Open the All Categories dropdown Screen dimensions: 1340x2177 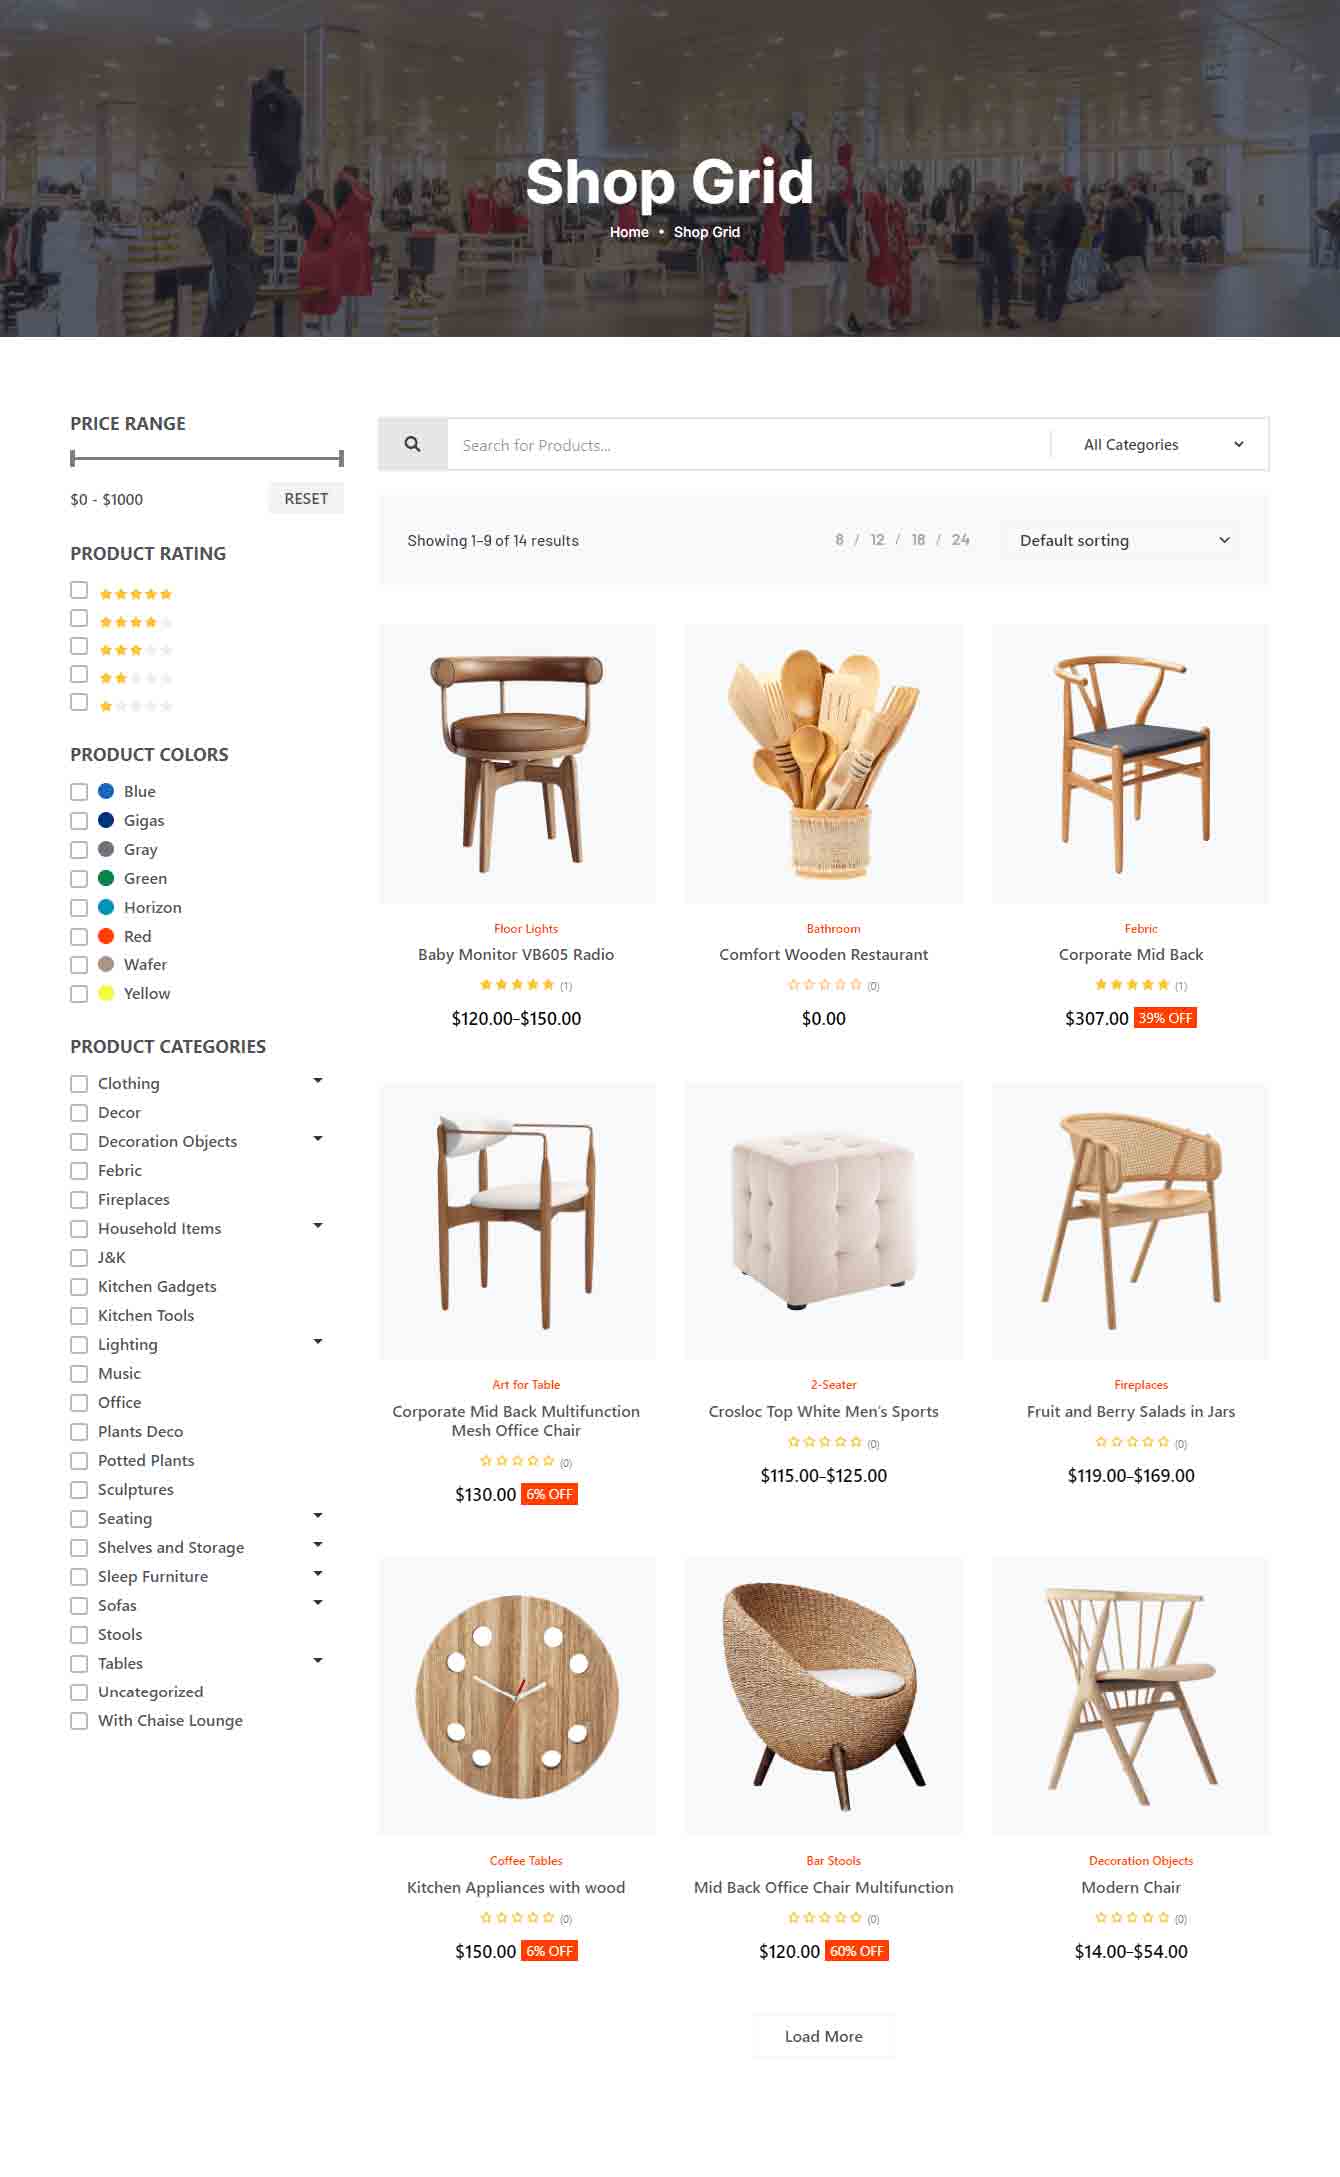1162,445
